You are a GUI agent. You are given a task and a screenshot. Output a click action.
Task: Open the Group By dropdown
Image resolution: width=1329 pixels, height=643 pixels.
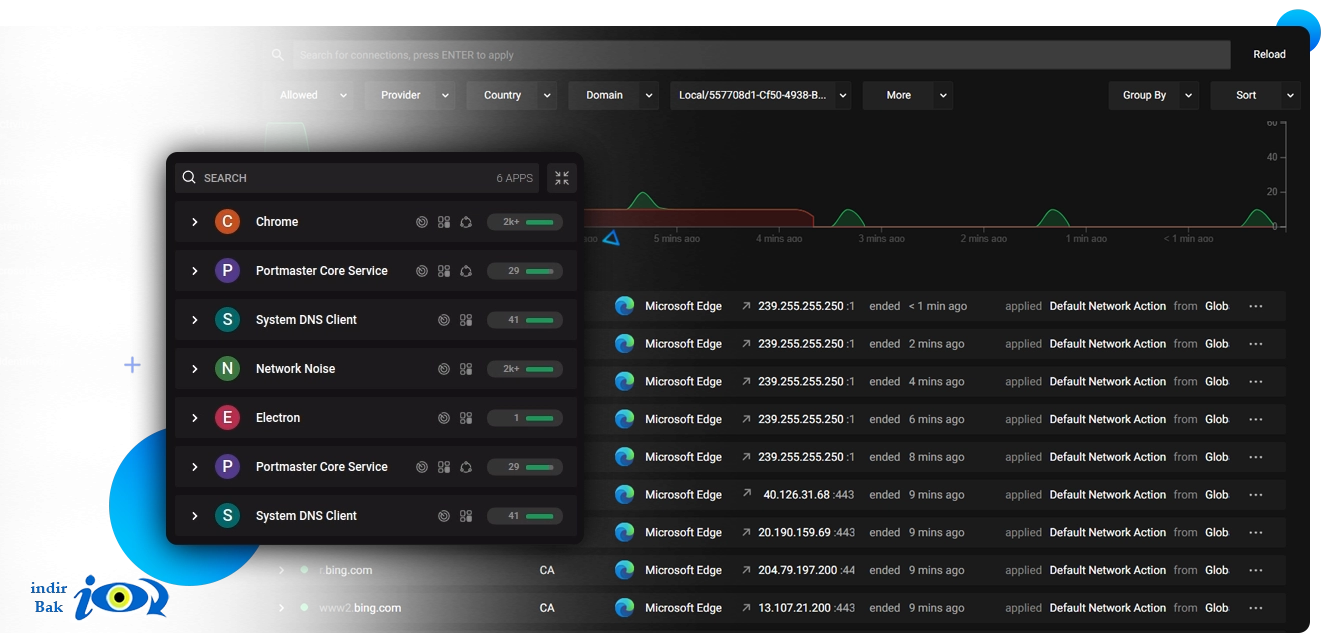click(x=1154, y=95)
